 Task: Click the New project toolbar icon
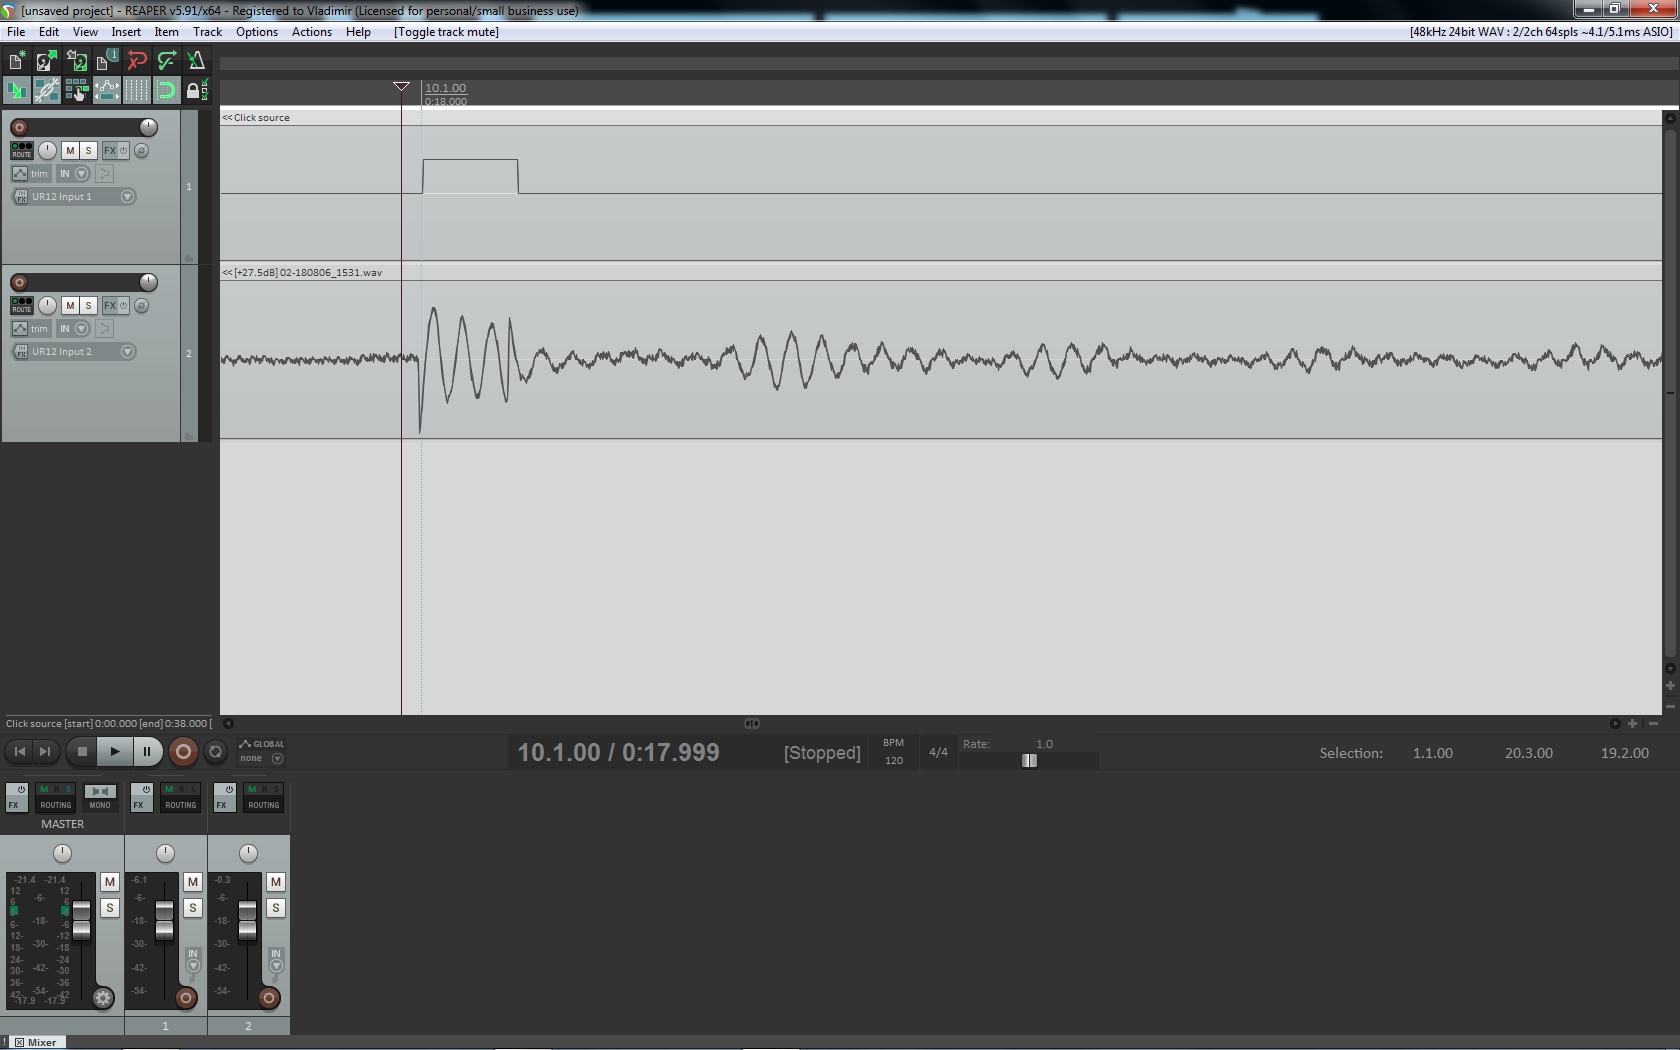coord(16,61)
